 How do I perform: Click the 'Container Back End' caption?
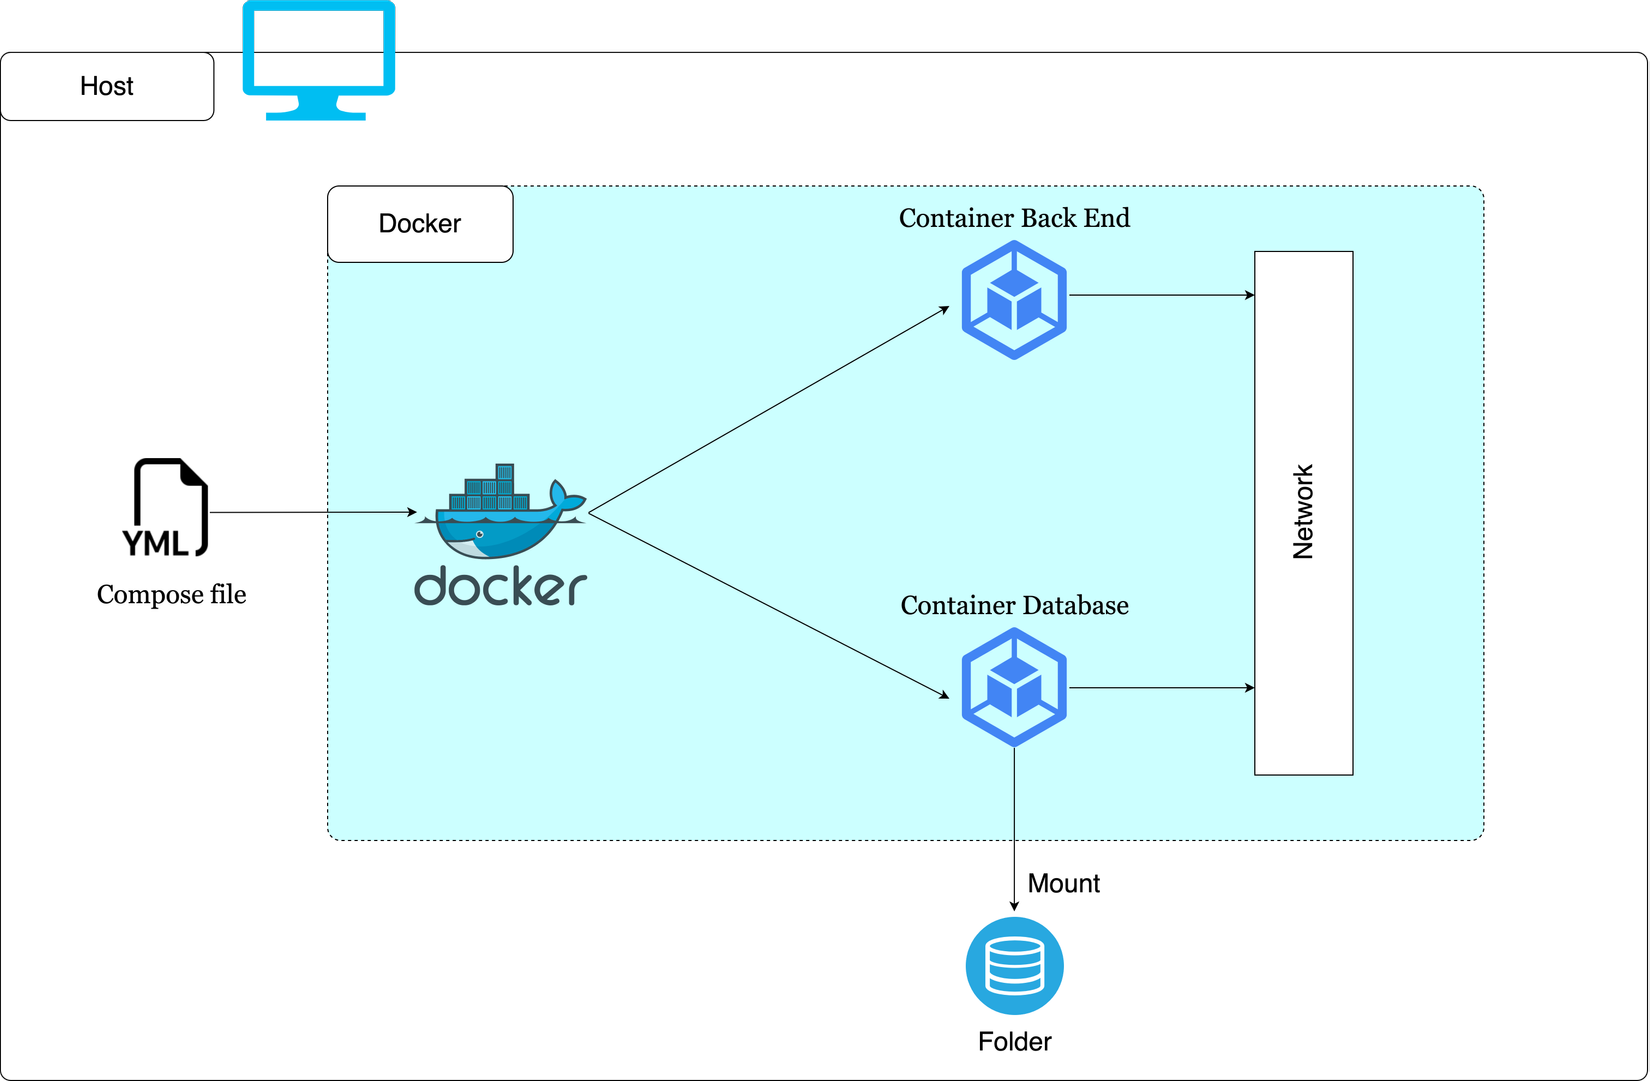(1014, 218)
